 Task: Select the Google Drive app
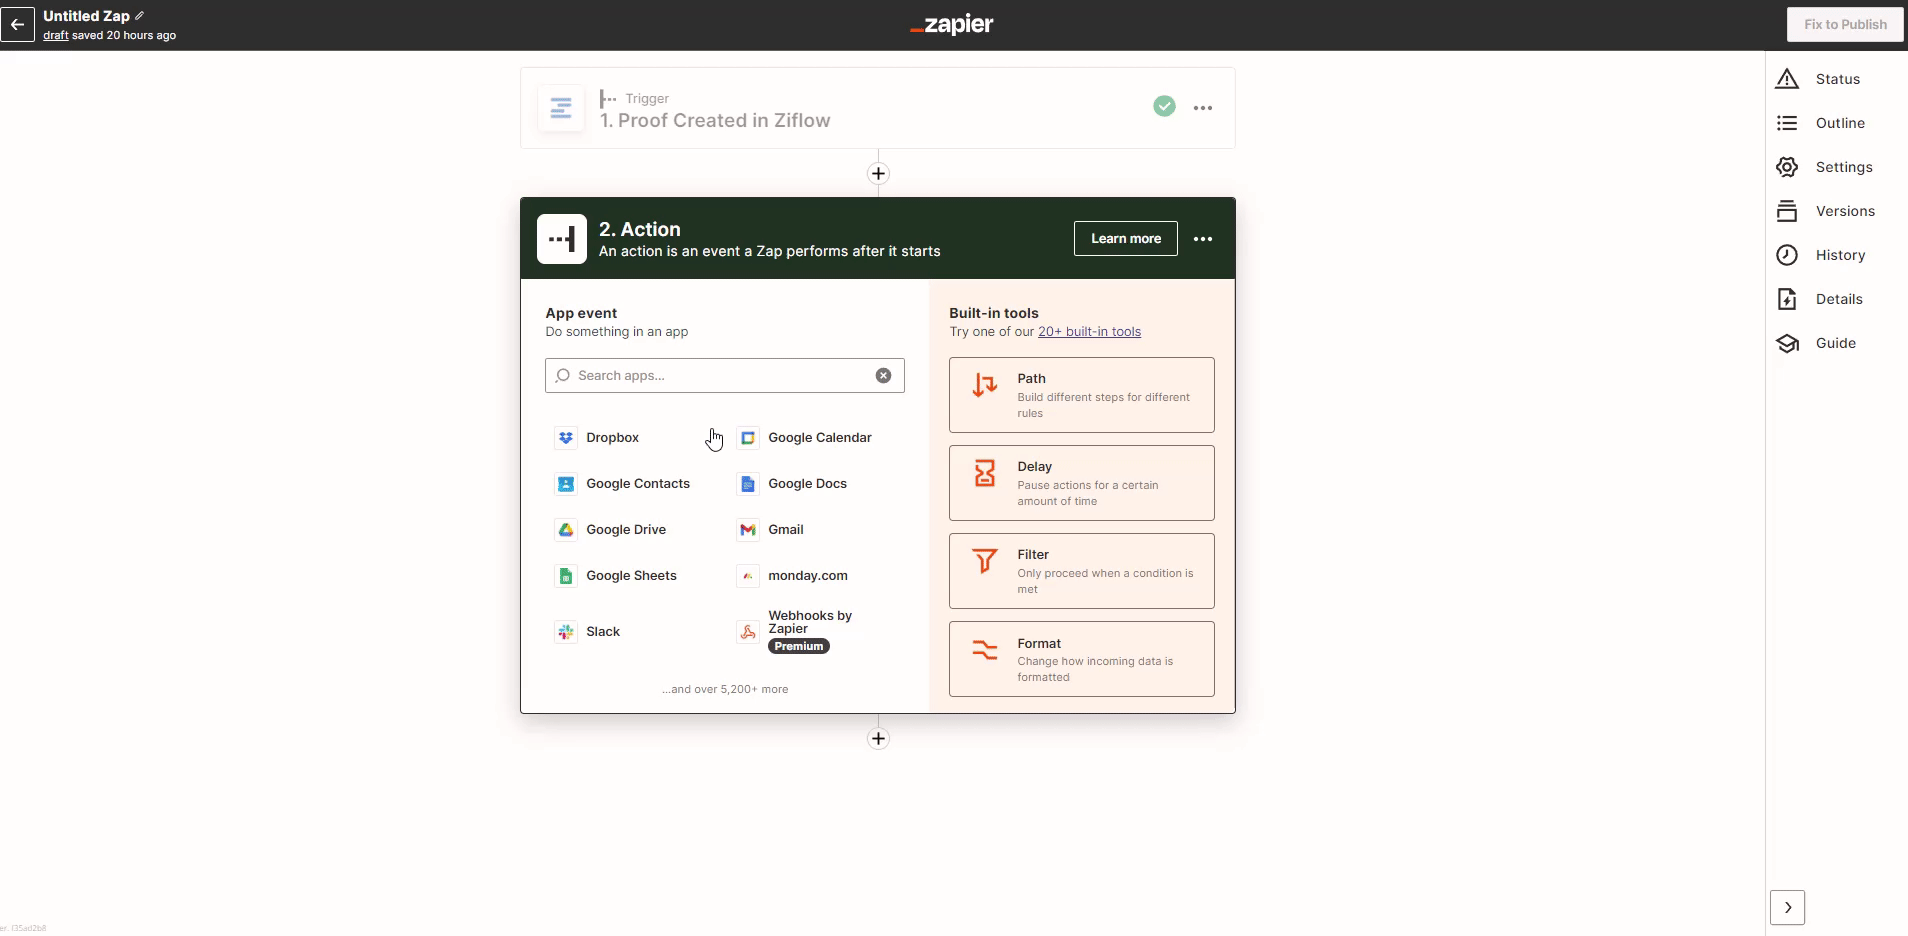tap(625, 530)
